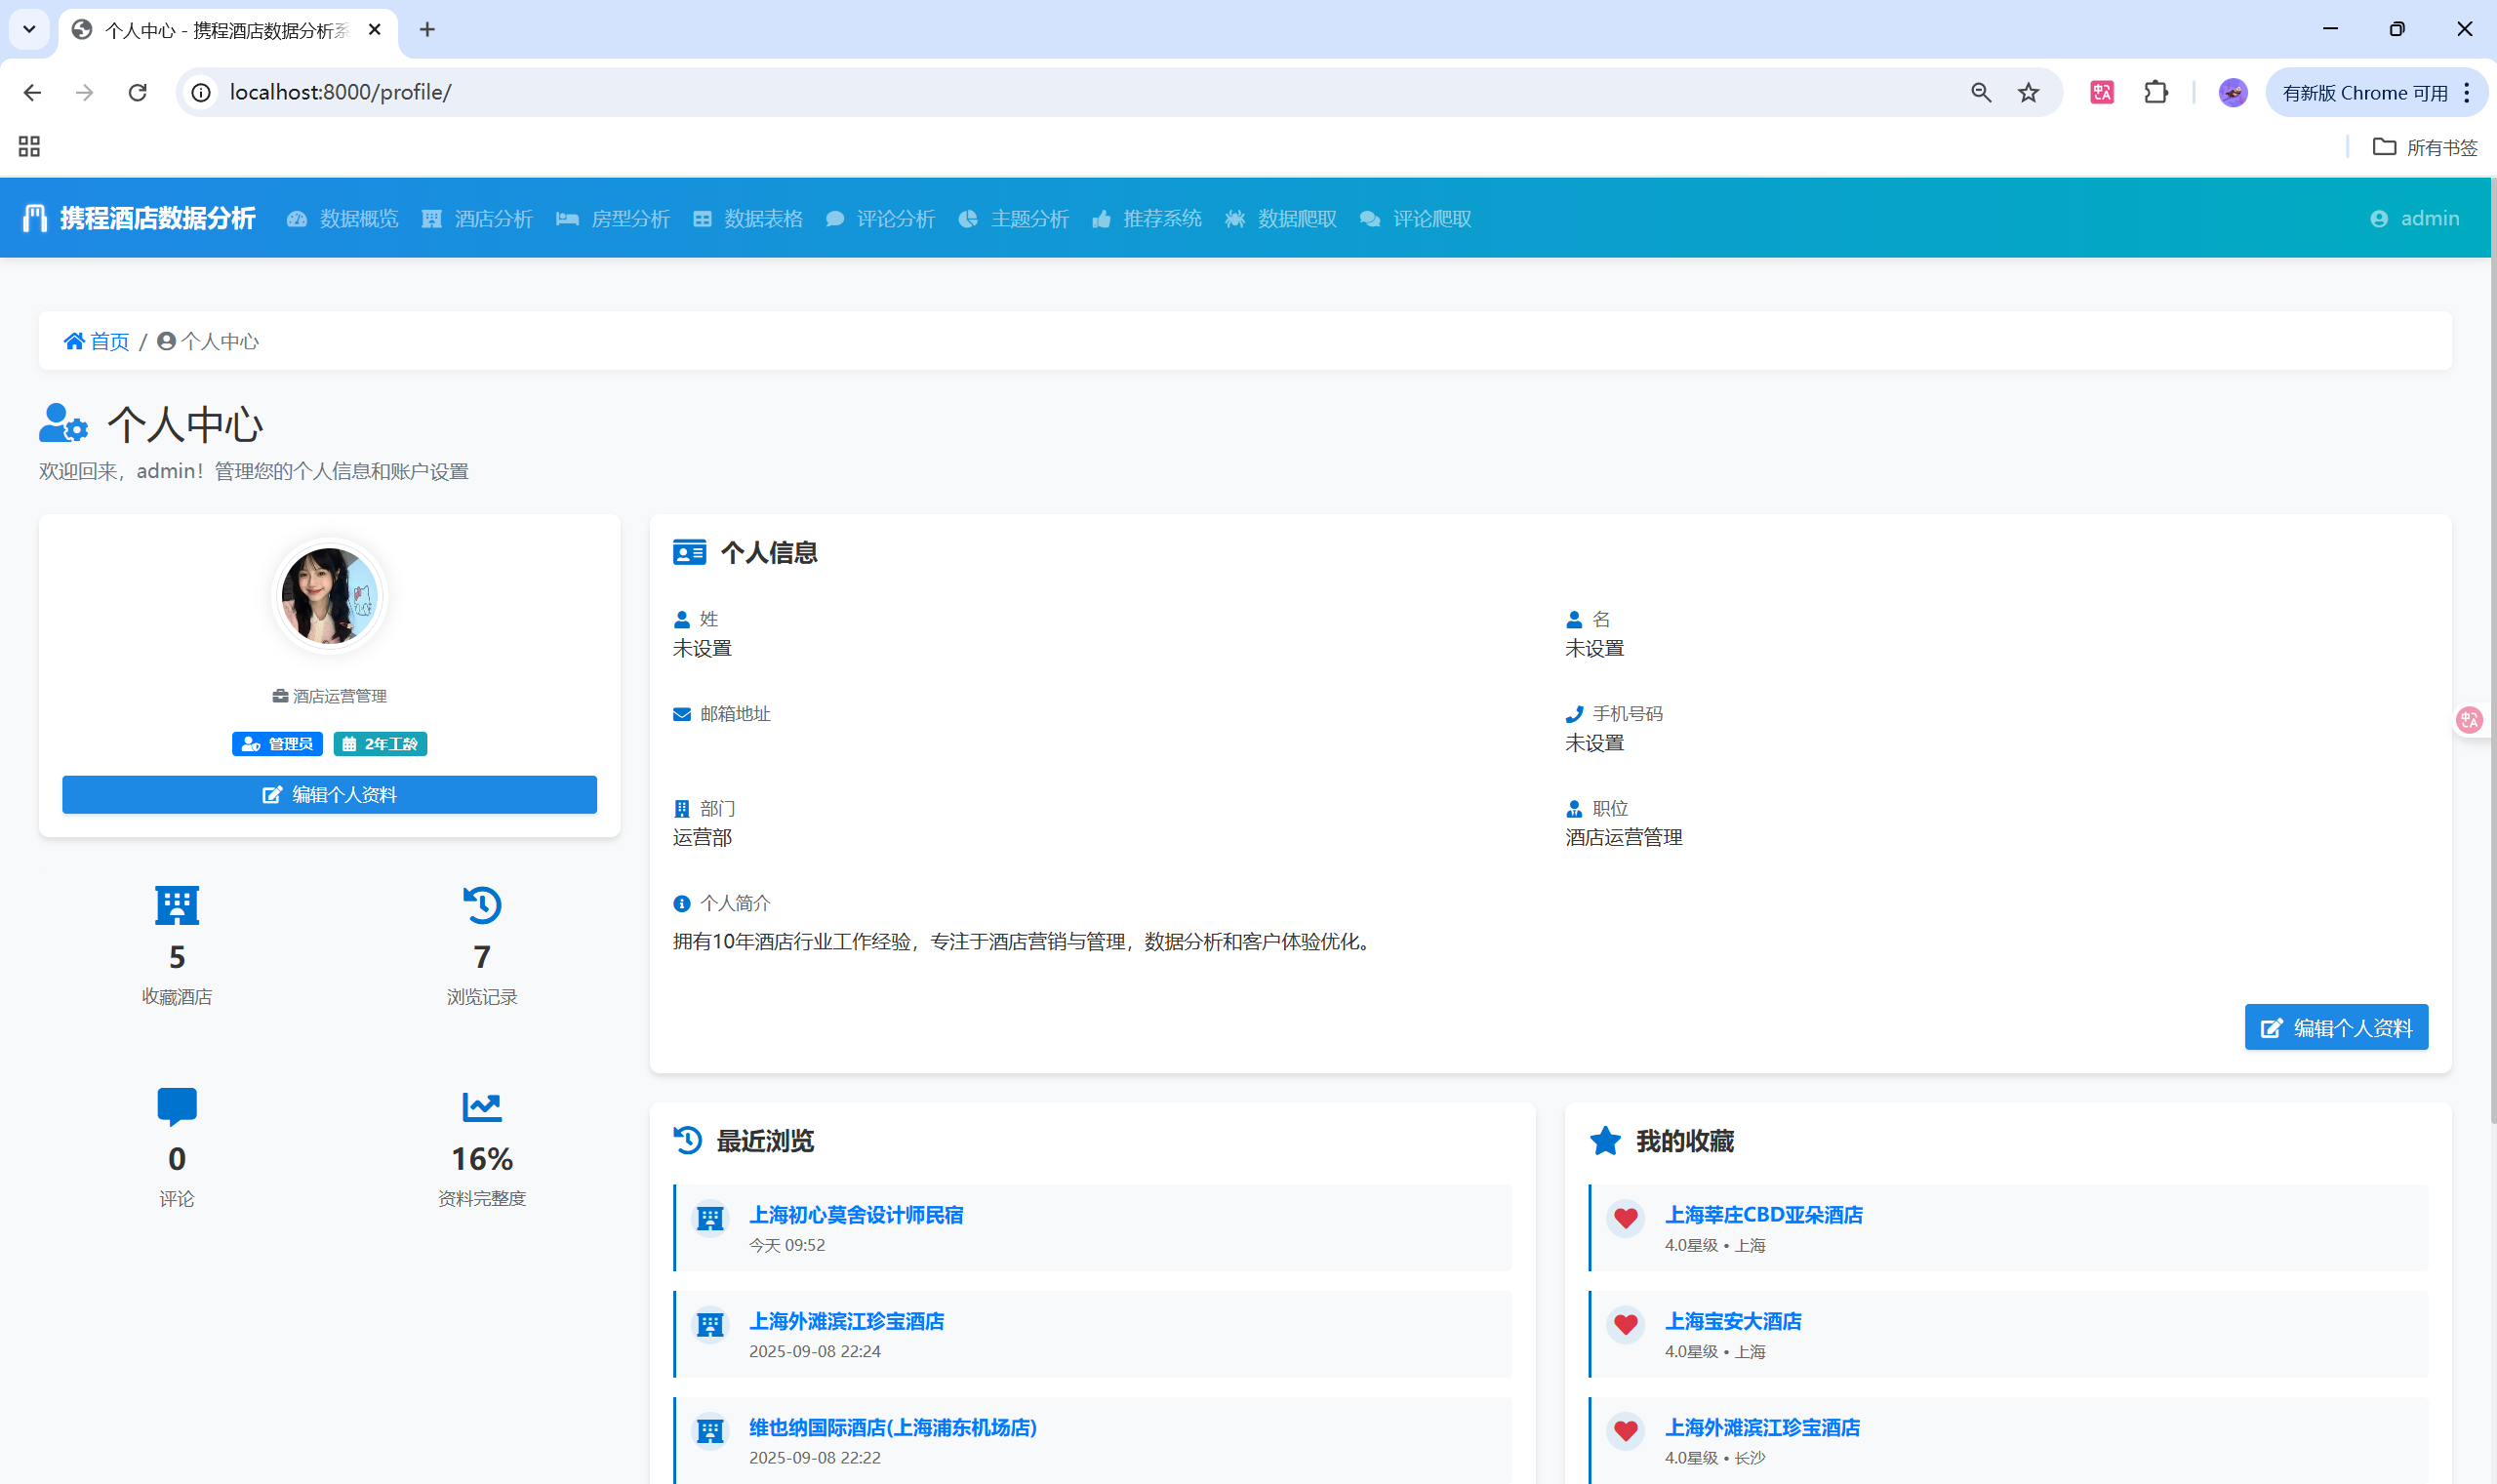Click the building icon beside 上海外滩滨江珍宝酒店 in recent views

tap(710, 1324)
